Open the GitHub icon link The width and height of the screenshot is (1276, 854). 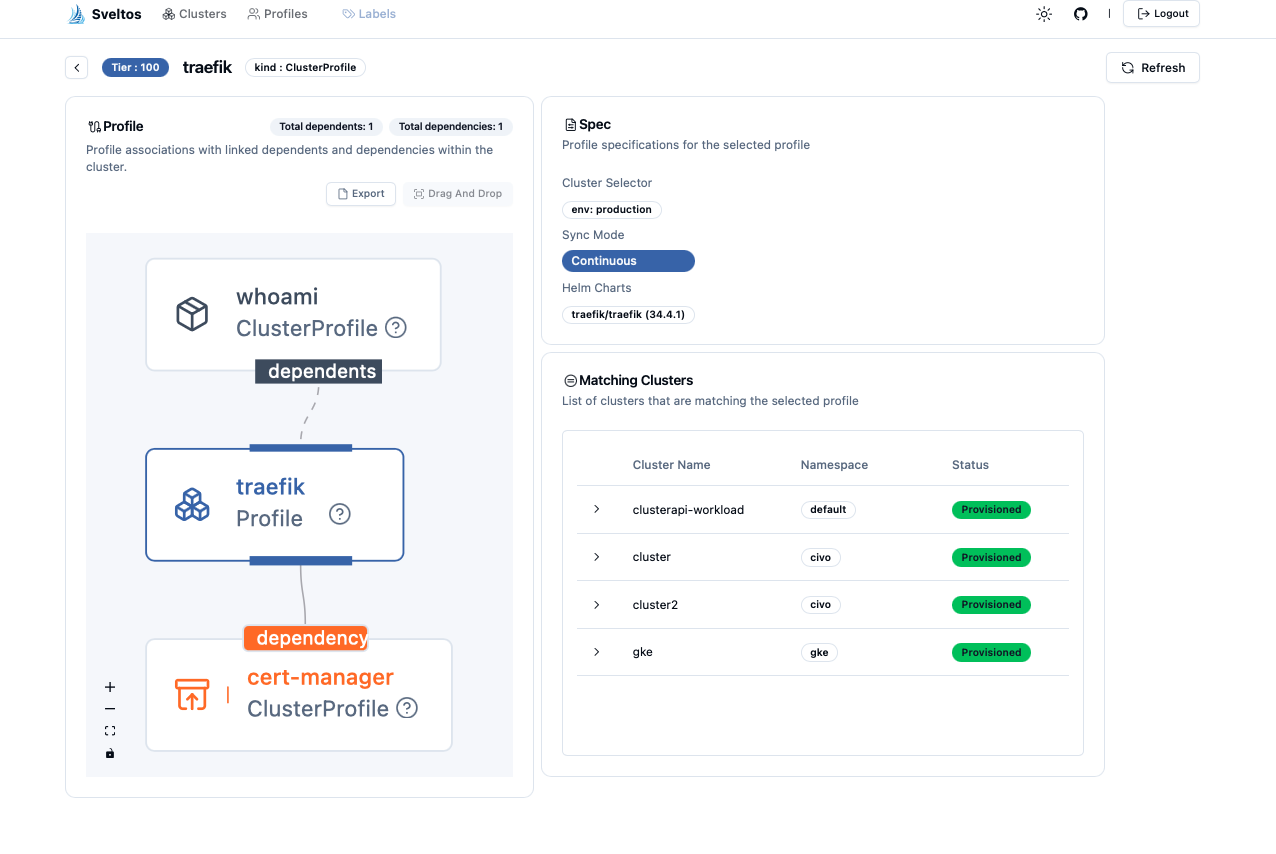[1080, 14]
